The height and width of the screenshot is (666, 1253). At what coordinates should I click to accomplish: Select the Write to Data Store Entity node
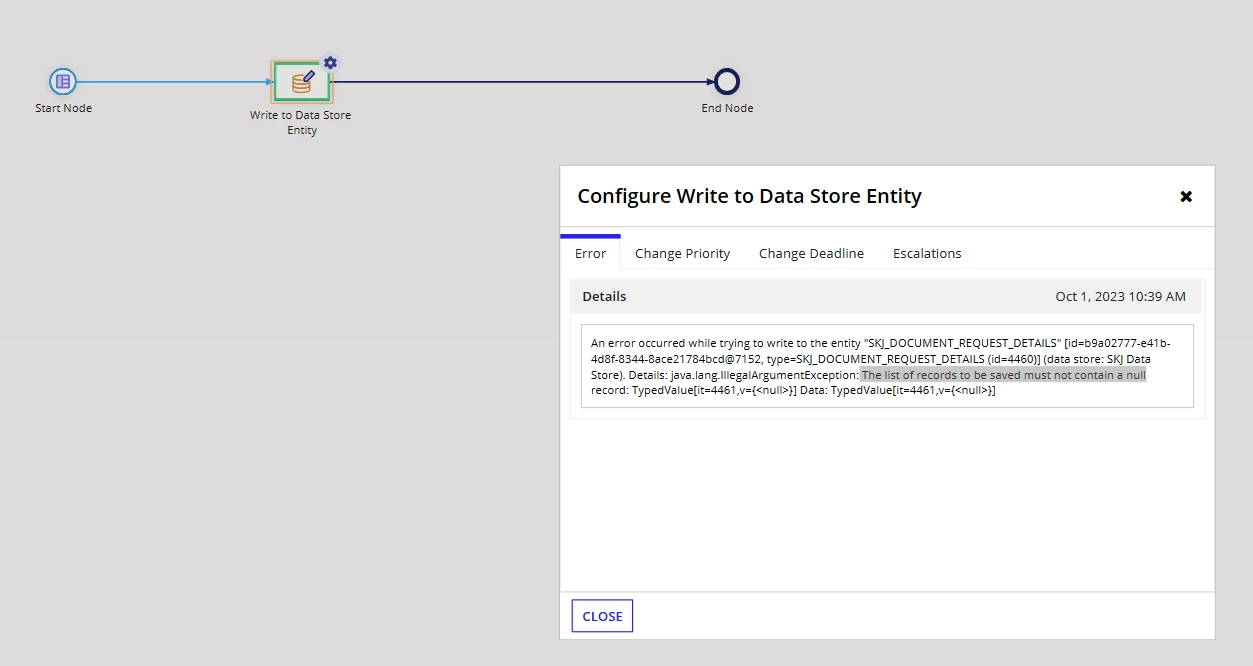coord(301,83)
